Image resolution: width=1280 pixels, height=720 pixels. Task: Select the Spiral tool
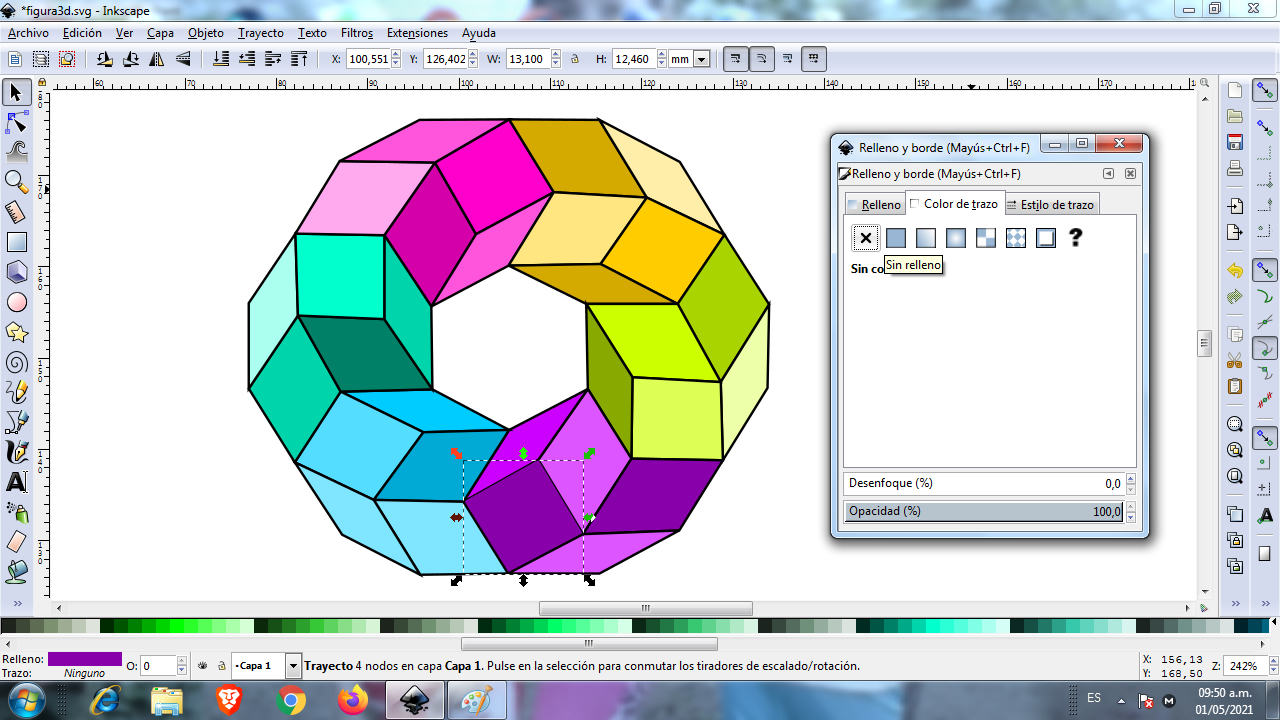(16, 362)
